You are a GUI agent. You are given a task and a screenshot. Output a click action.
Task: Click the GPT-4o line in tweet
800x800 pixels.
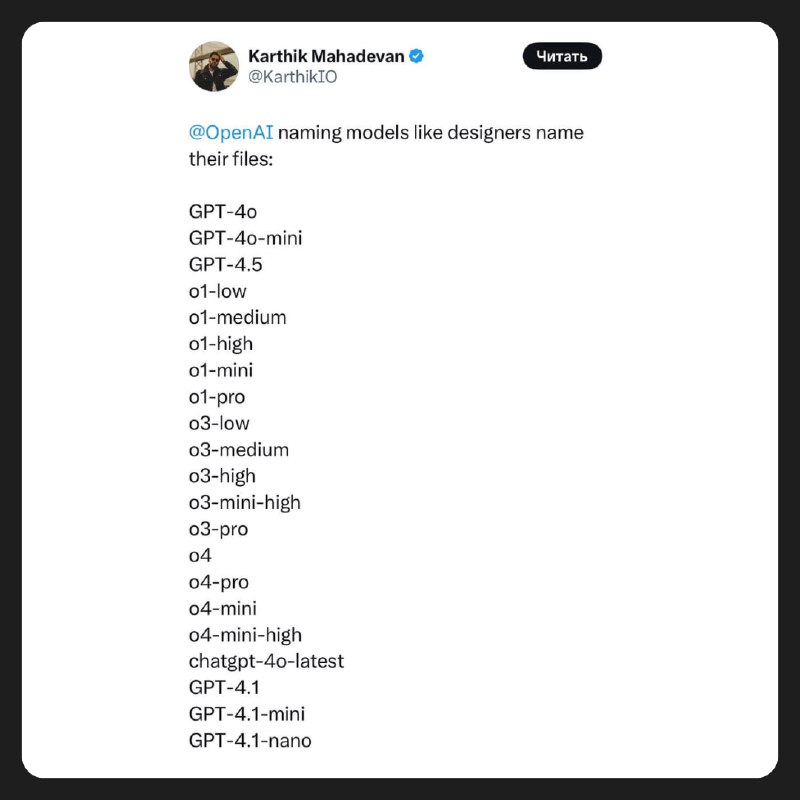click(223, 212)
